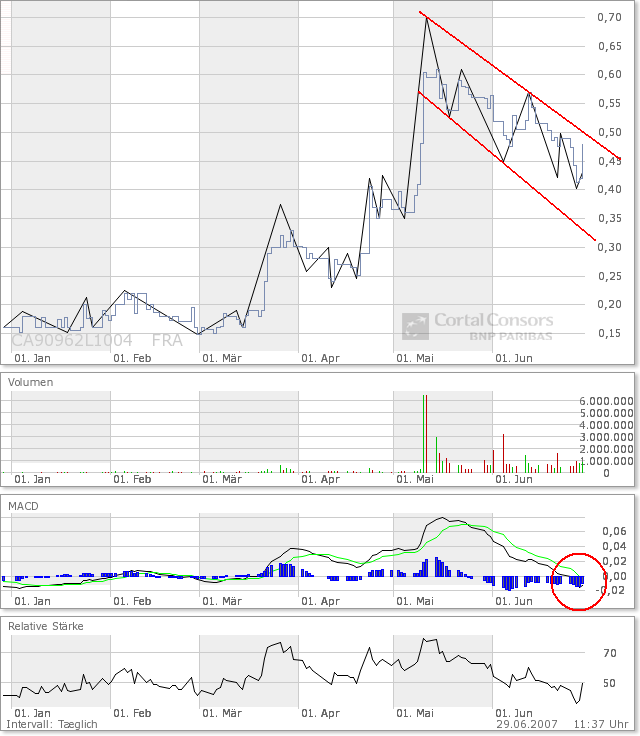Select the MACD panel title
This screenshot has width=640, height=736.
22,506
